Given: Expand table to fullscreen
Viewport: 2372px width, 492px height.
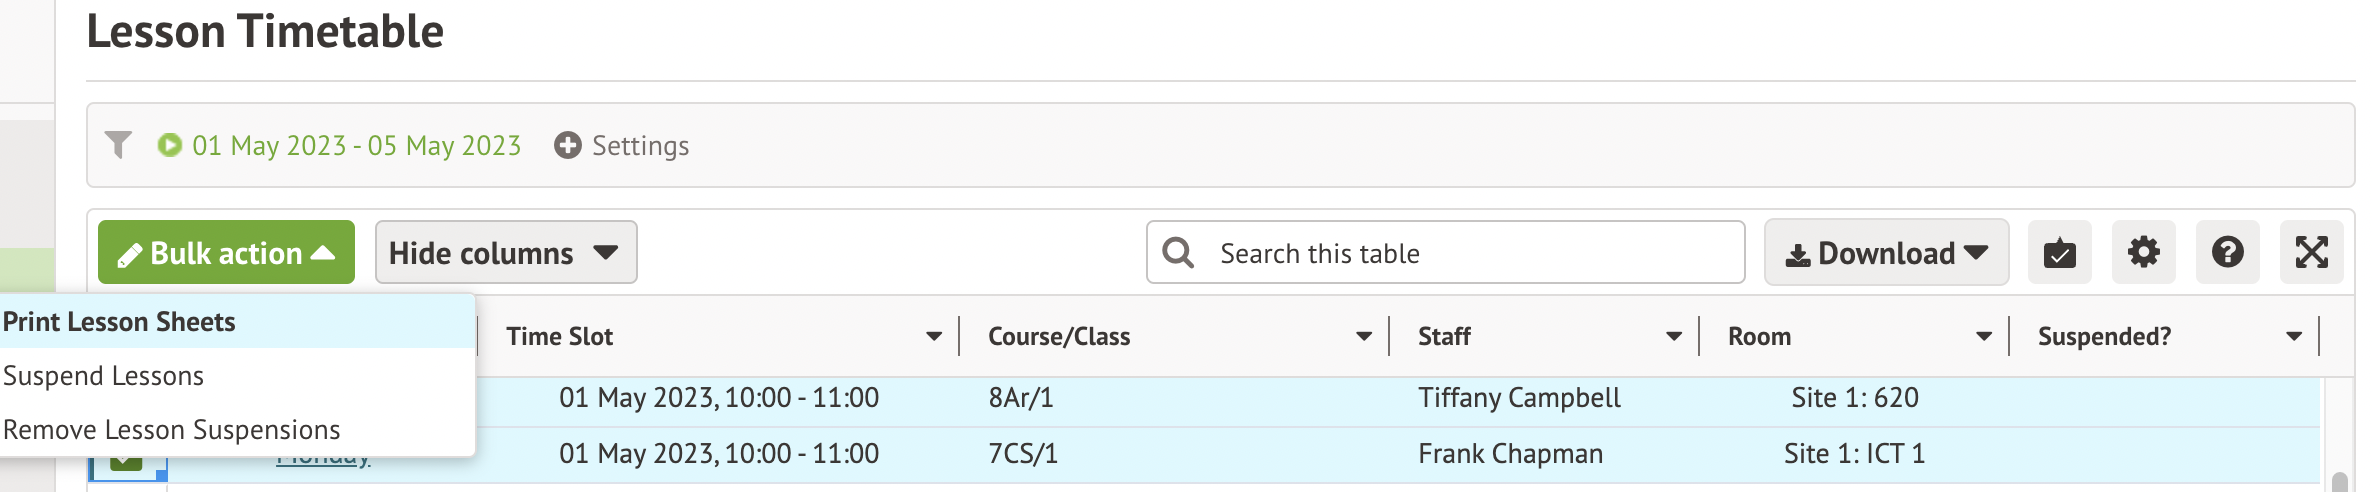Looking at the screenshot, I should 2311,253.
